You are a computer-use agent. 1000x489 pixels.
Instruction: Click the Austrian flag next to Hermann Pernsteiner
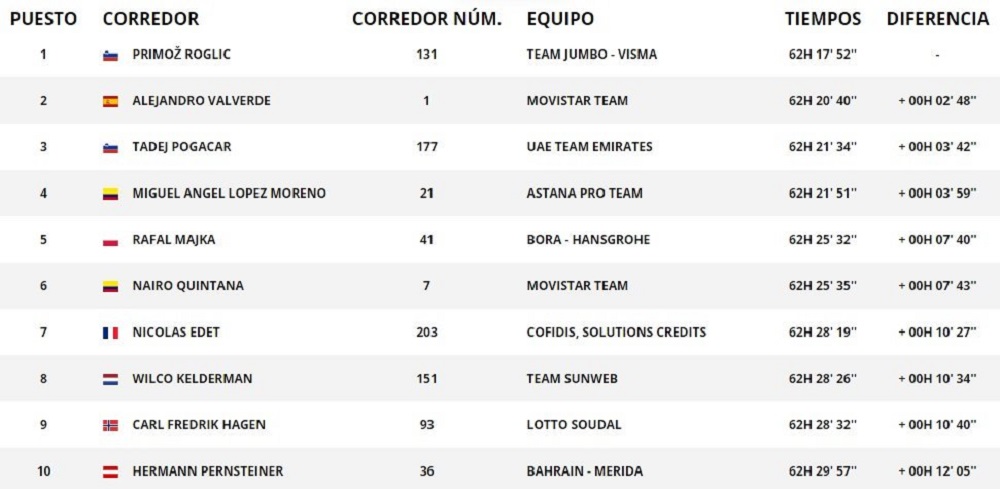[110, 471]
